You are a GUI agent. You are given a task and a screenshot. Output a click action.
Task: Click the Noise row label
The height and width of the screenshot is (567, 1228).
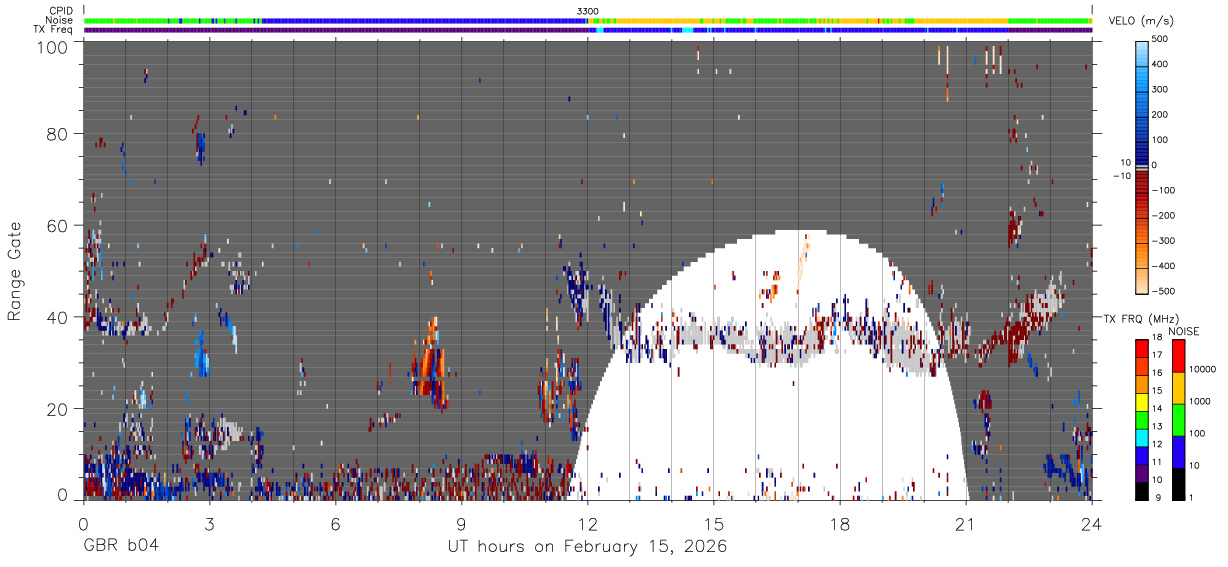pos(59,20)
